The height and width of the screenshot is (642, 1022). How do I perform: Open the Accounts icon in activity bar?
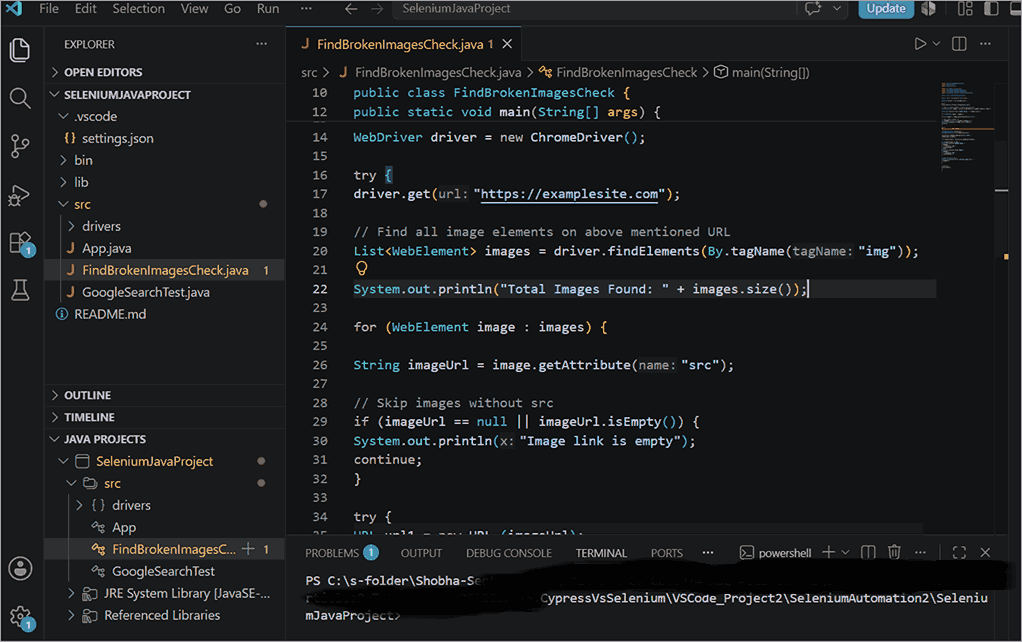coord(20,568)
